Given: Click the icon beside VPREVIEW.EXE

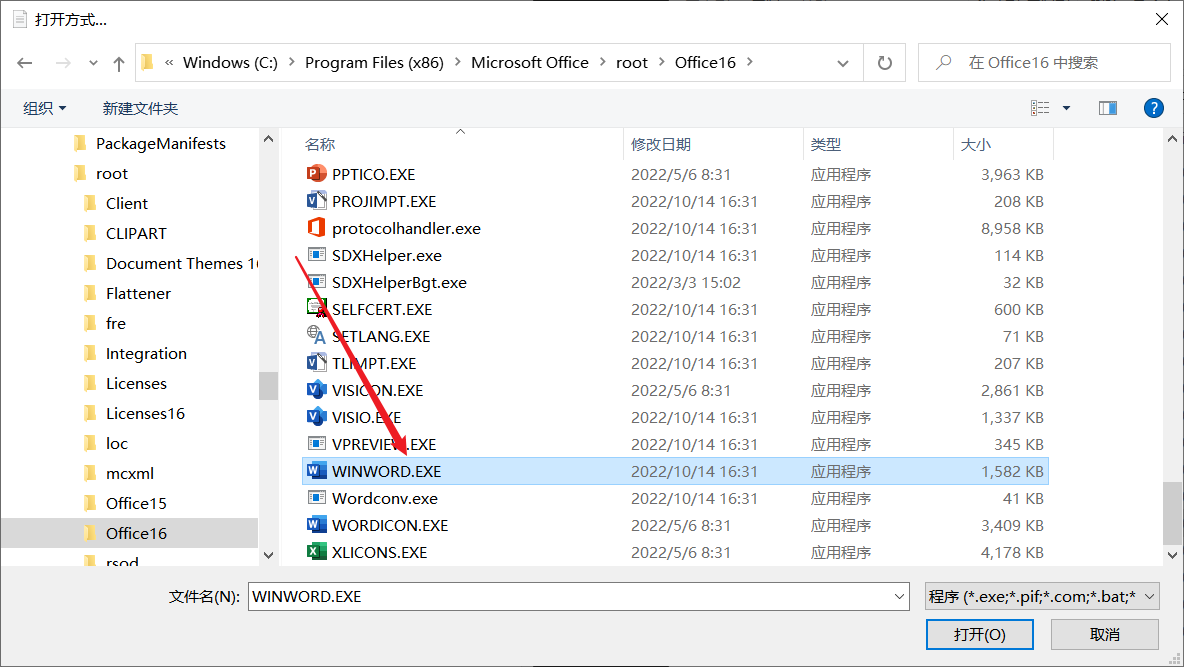Looking at the screenshot, I should point(316,444).
